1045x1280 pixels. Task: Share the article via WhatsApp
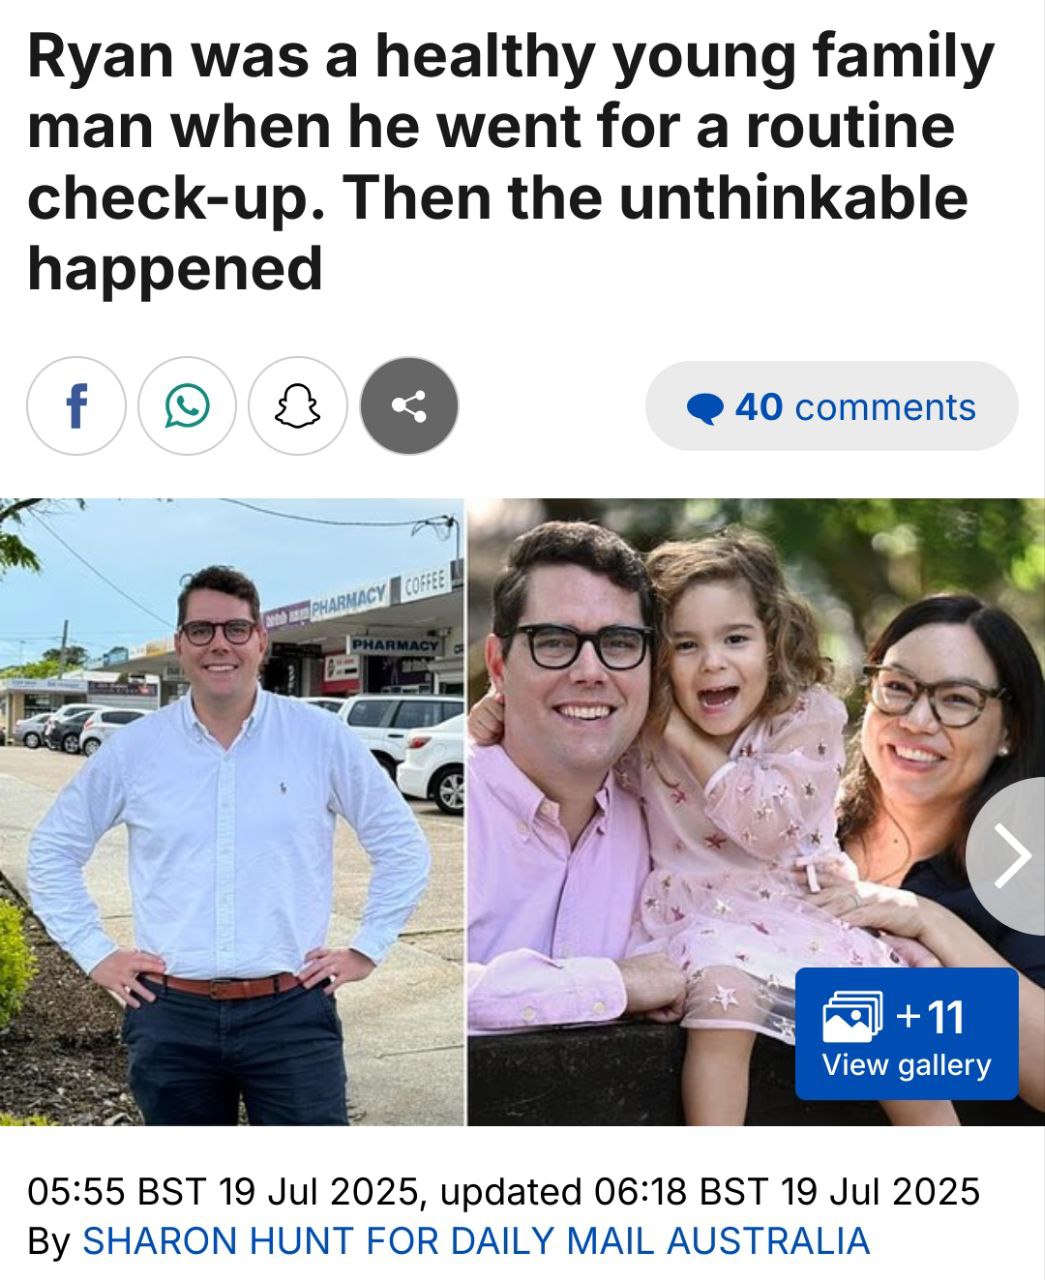tap(187, 407)
